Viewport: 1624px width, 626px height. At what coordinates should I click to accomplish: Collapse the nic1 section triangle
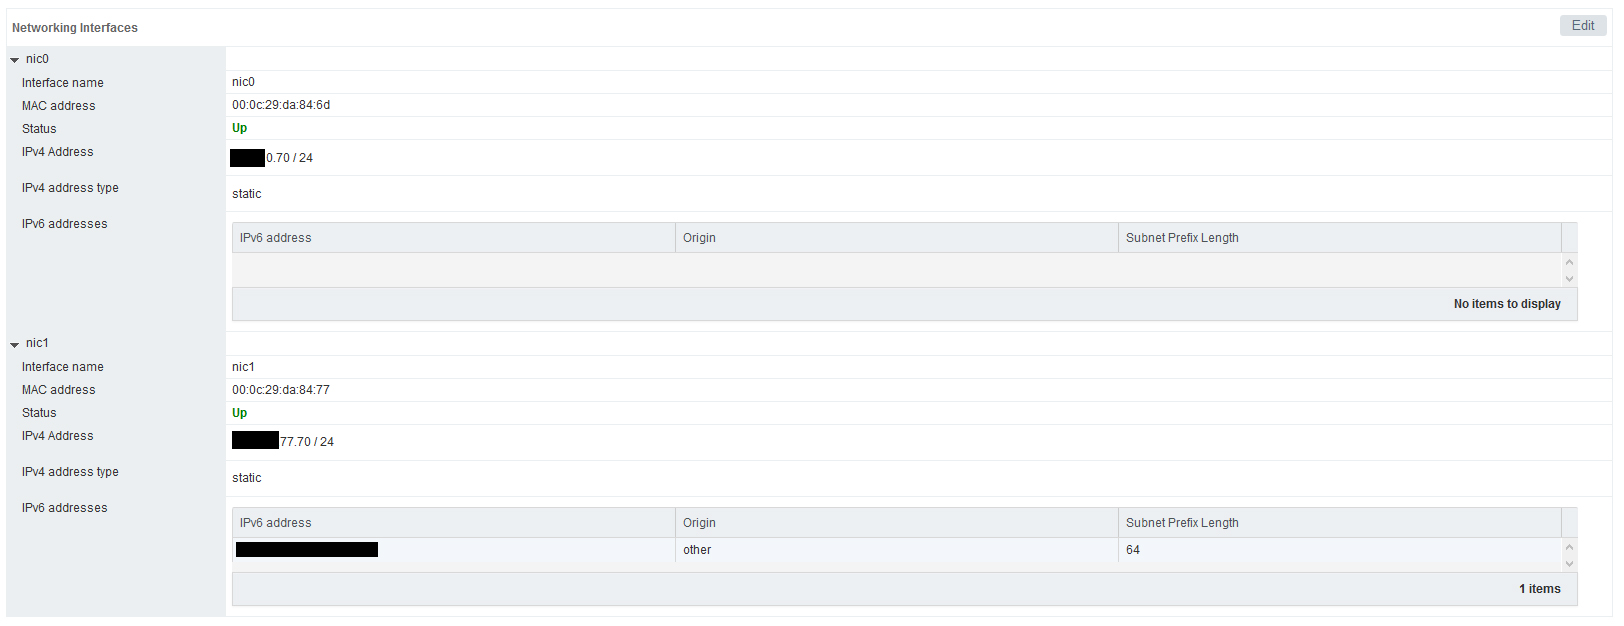(14, 343)
